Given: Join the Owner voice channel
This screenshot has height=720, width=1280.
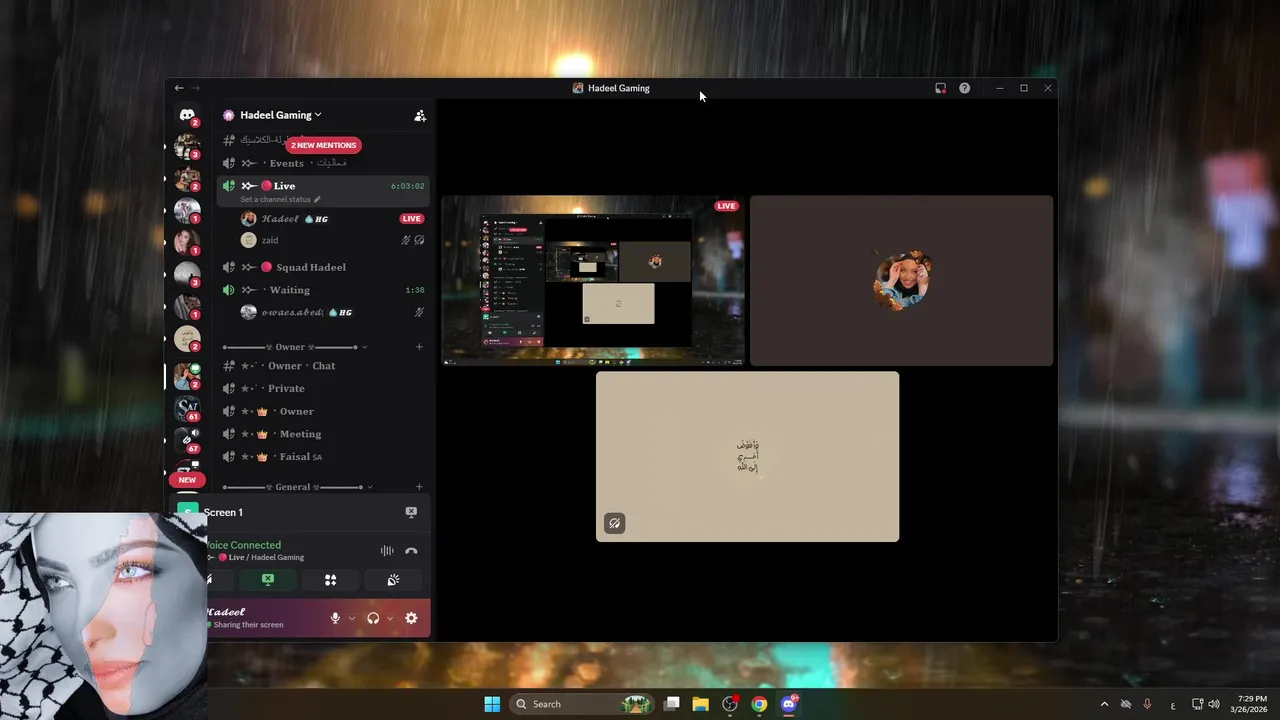Looking at the screenshot, I should click(323, 411).
